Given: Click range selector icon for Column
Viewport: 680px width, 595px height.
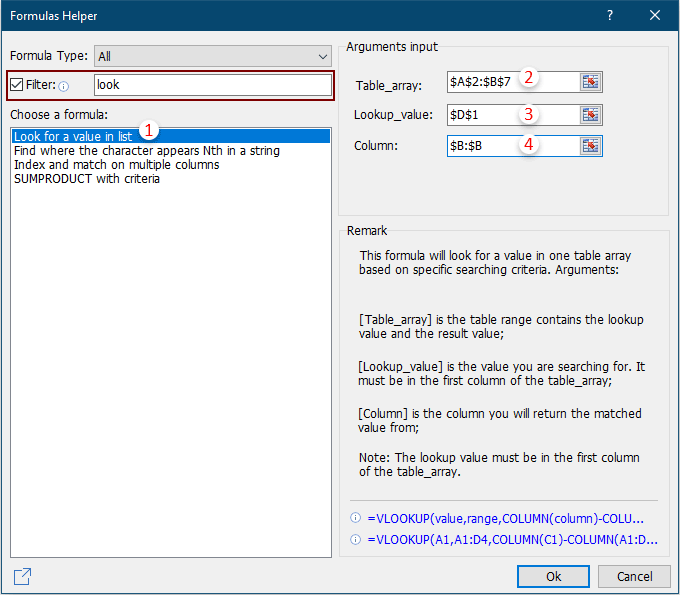Looking at the screenshot, I should (x=591, y=146).
